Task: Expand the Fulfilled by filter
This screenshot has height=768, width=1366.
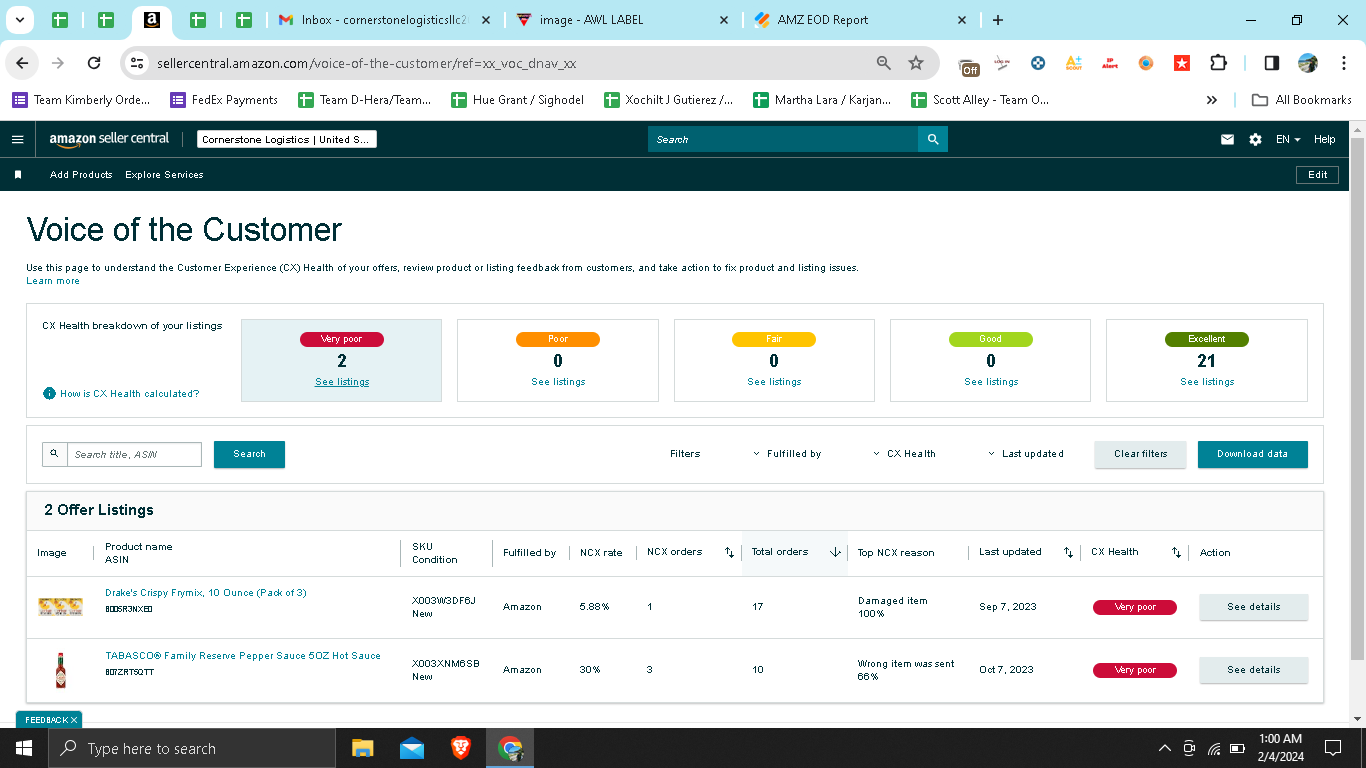Action: point(787,454)
